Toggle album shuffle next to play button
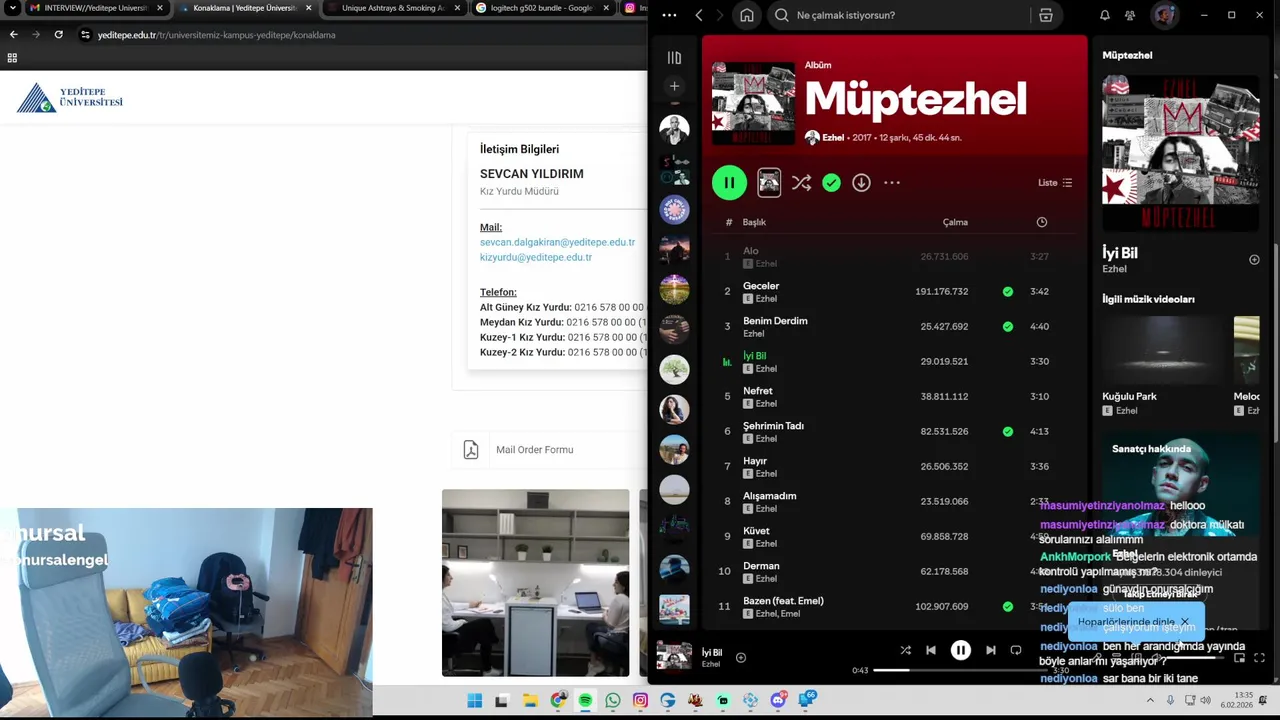The width and height of the screenshot is (1280, 720). pos(801,183)
